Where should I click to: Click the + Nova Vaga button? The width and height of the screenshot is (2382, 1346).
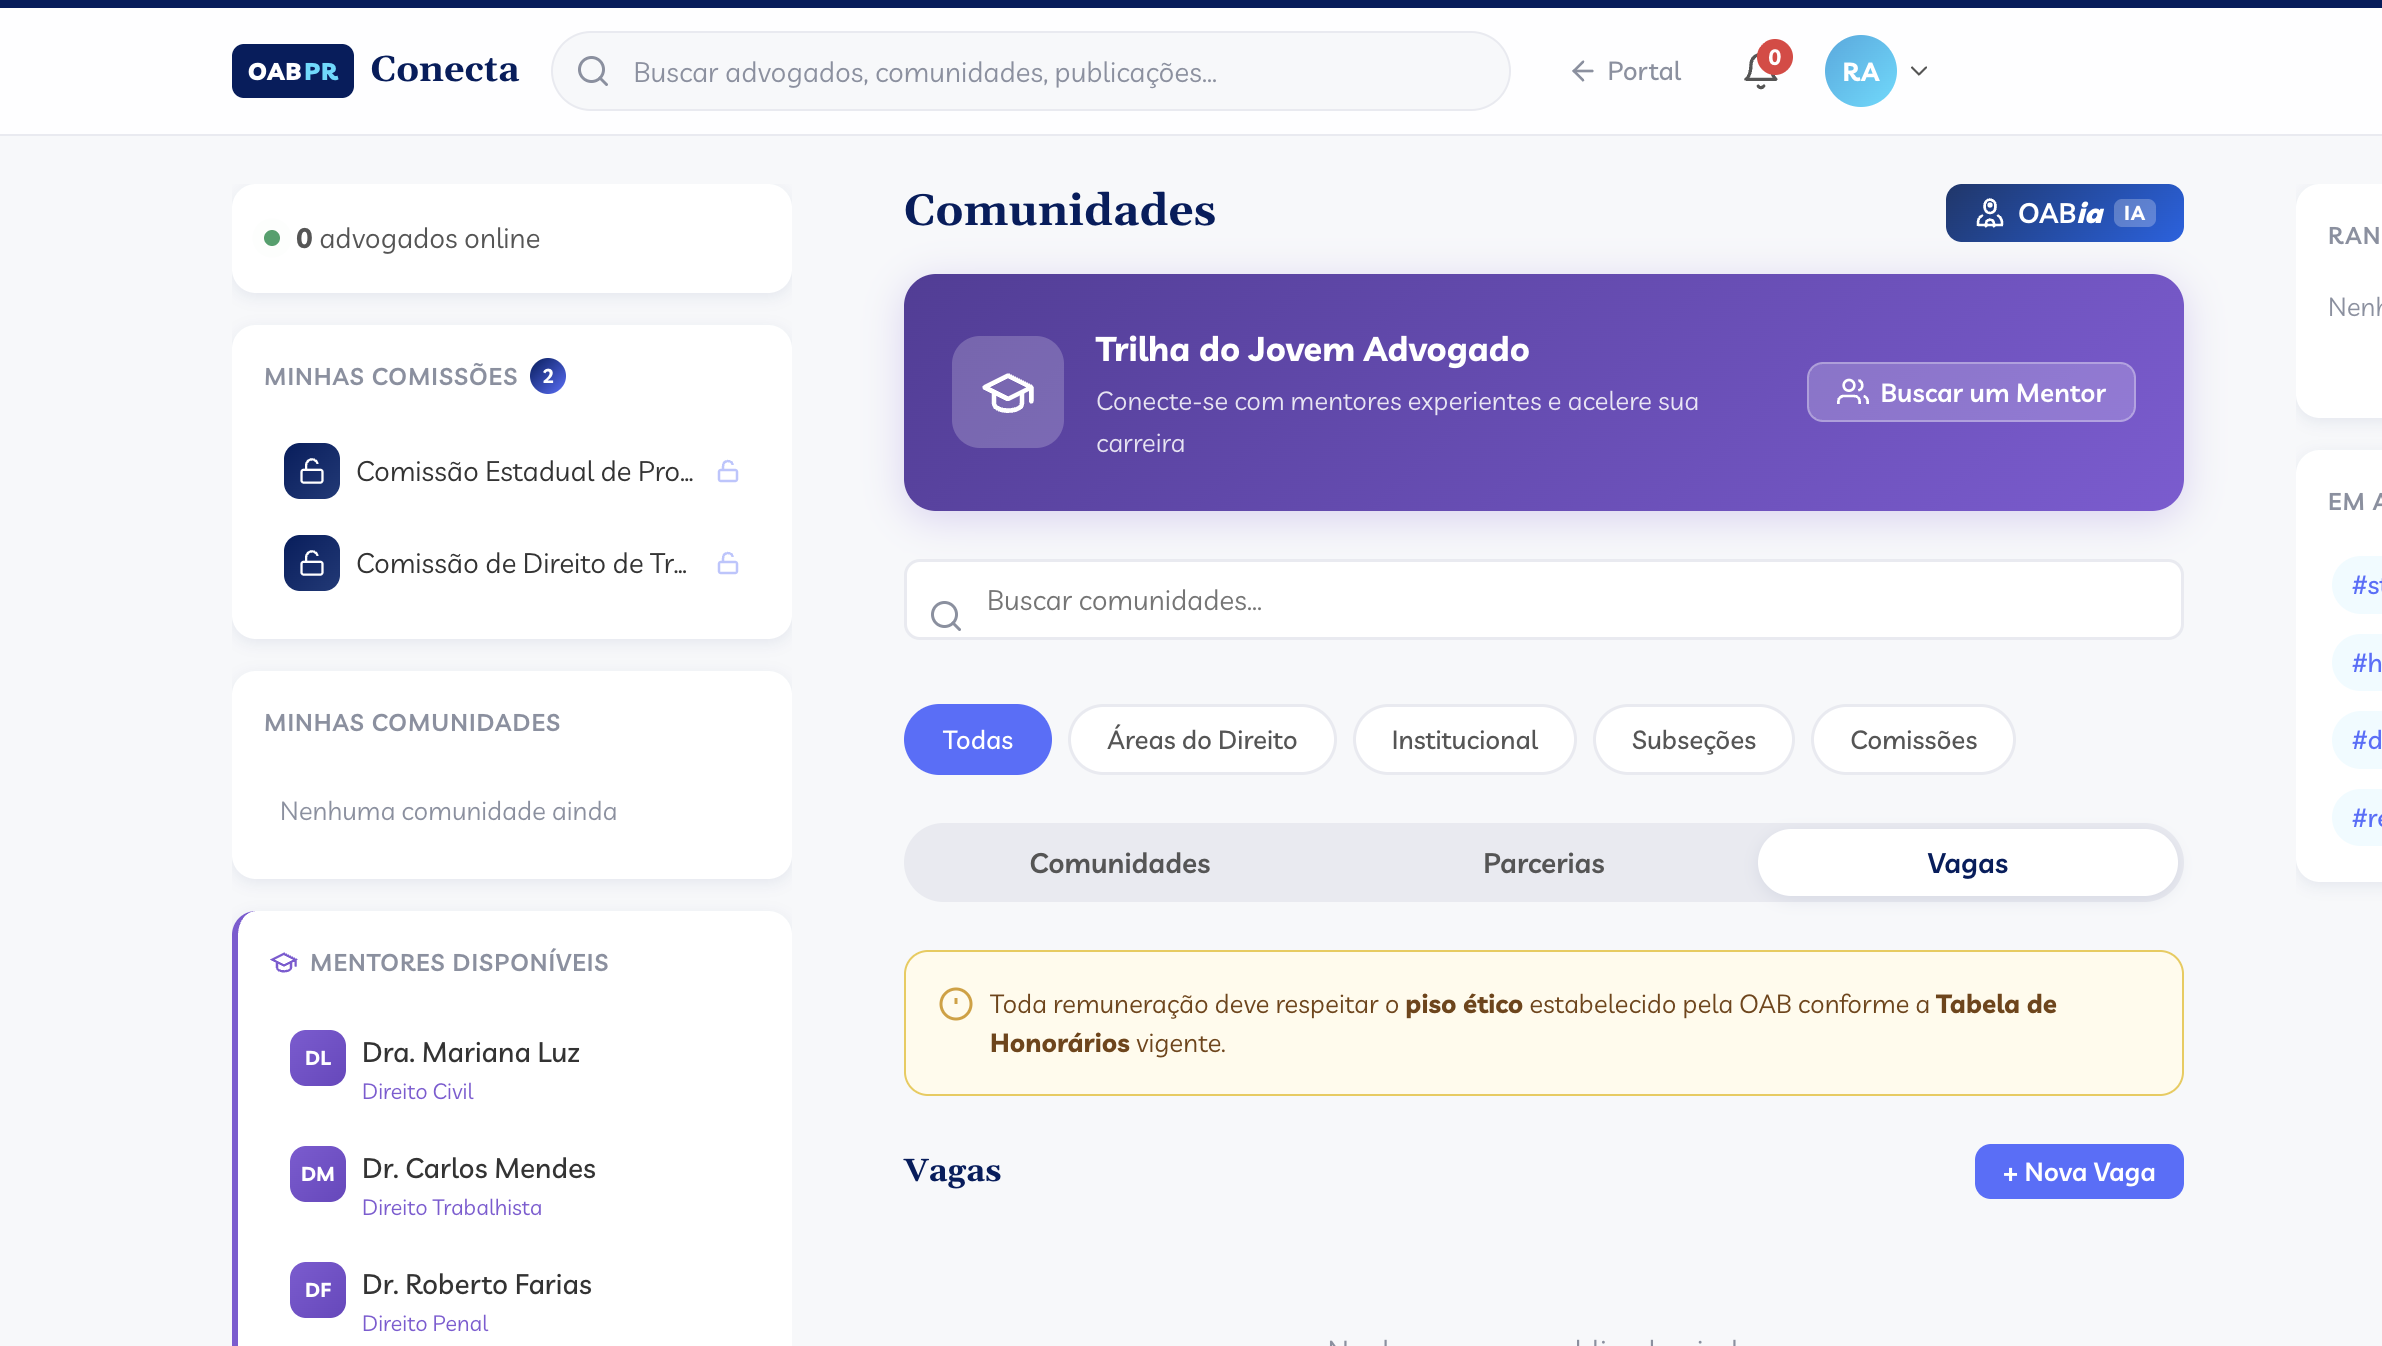pos(2078,1171)
